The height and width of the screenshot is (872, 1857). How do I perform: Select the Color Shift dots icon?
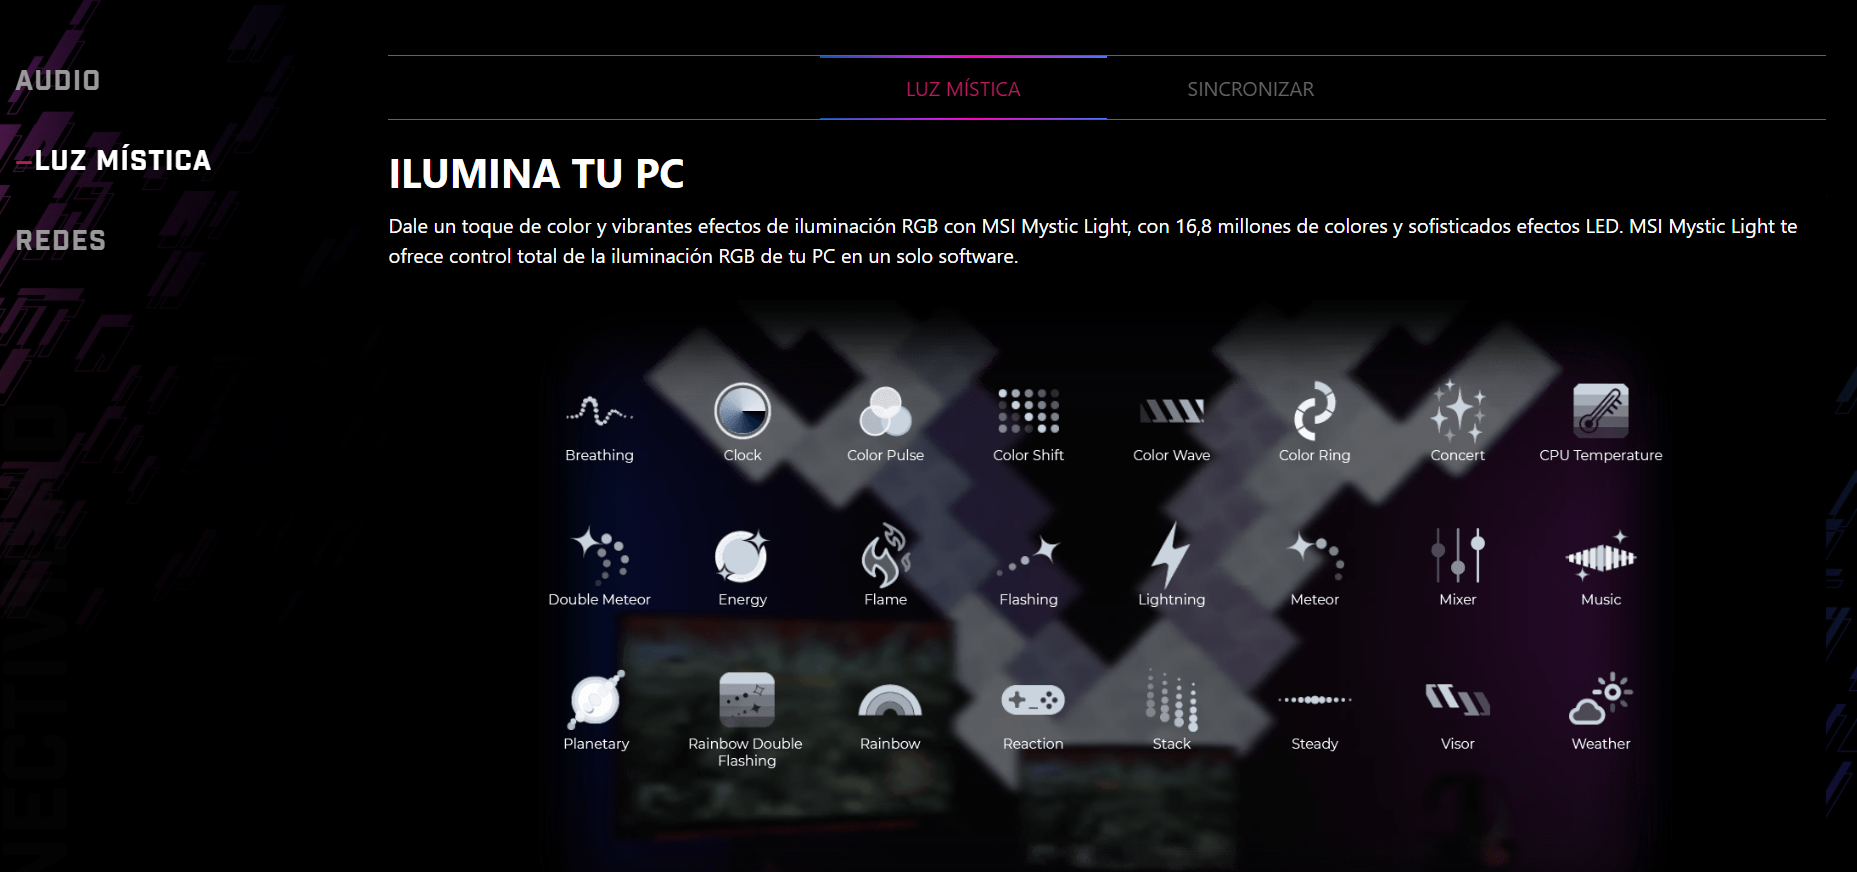[x=1028, y=411]
